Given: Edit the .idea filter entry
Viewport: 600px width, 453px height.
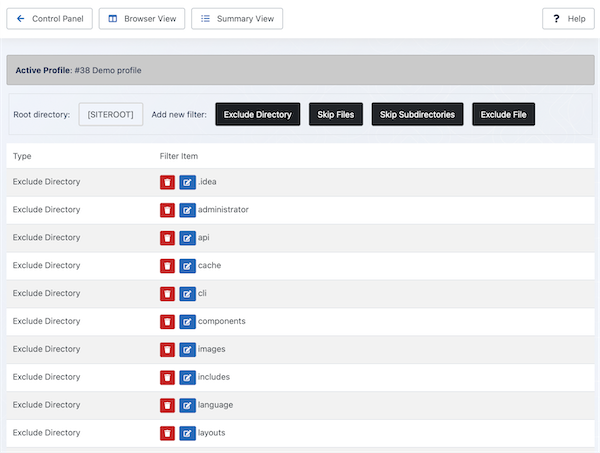Looking at the screenshot, I should (188, 182).
